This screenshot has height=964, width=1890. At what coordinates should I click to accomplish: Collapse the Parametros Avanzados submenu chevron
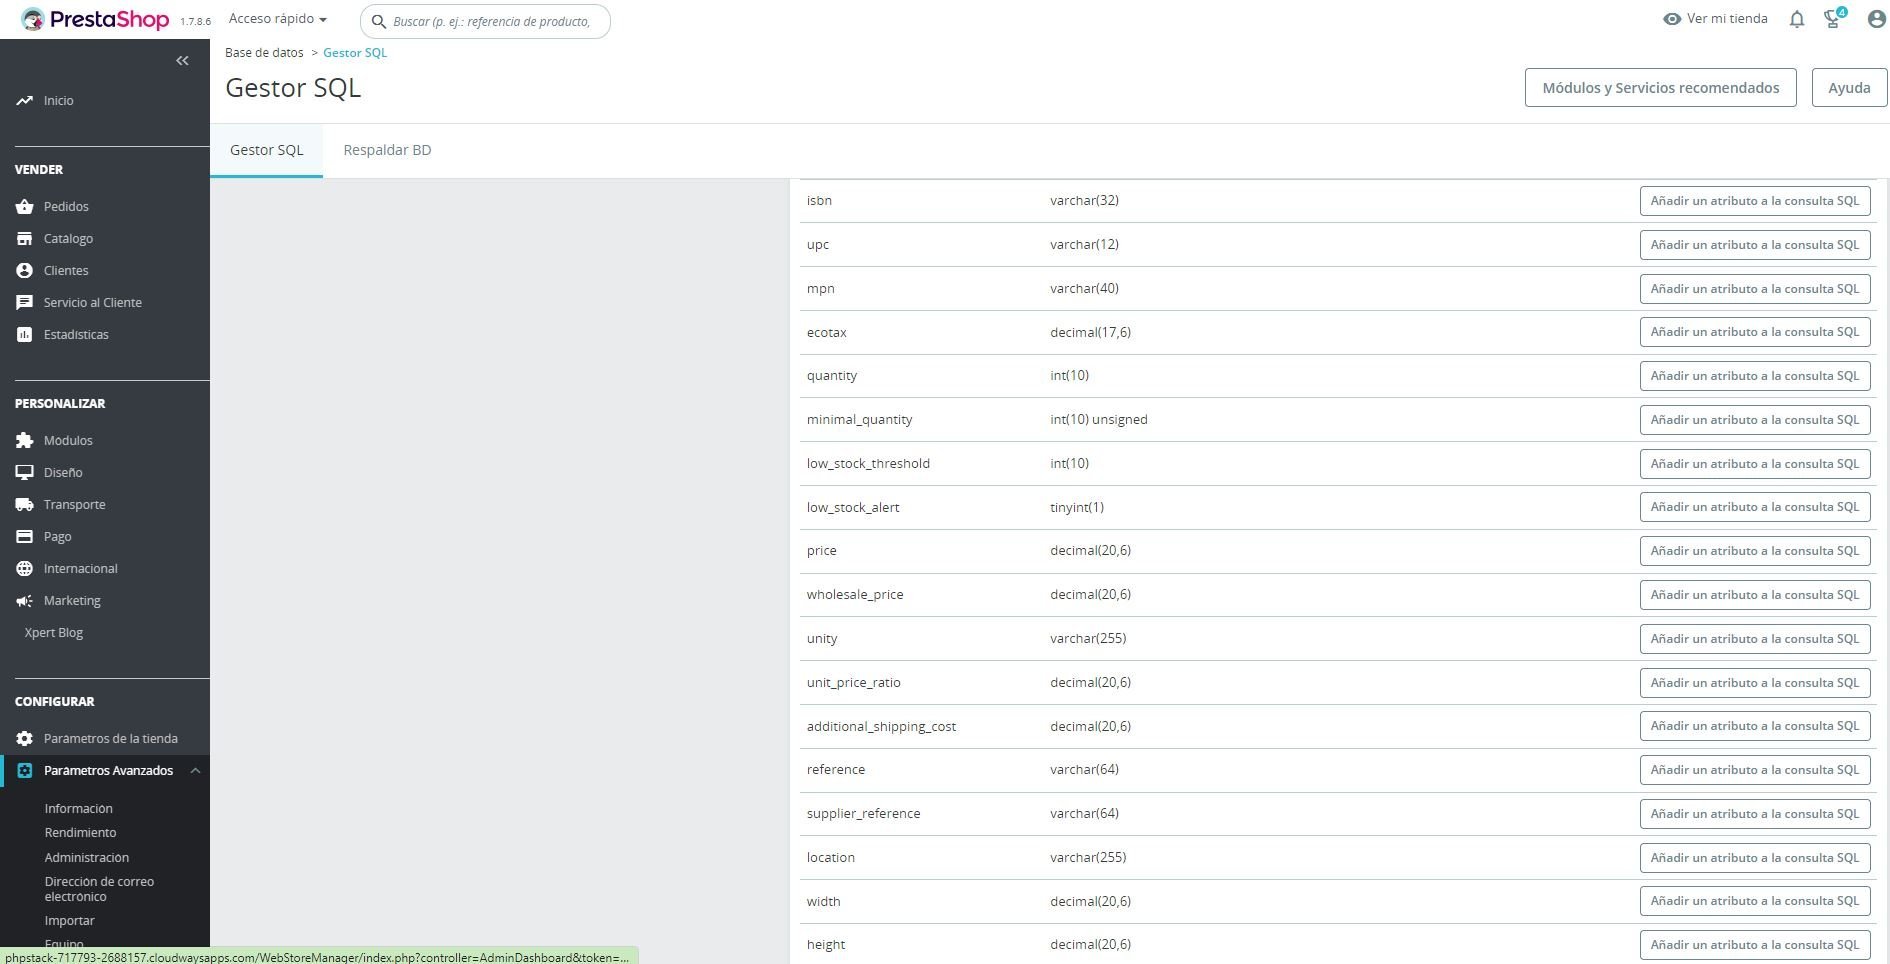(x=195, y=771)
